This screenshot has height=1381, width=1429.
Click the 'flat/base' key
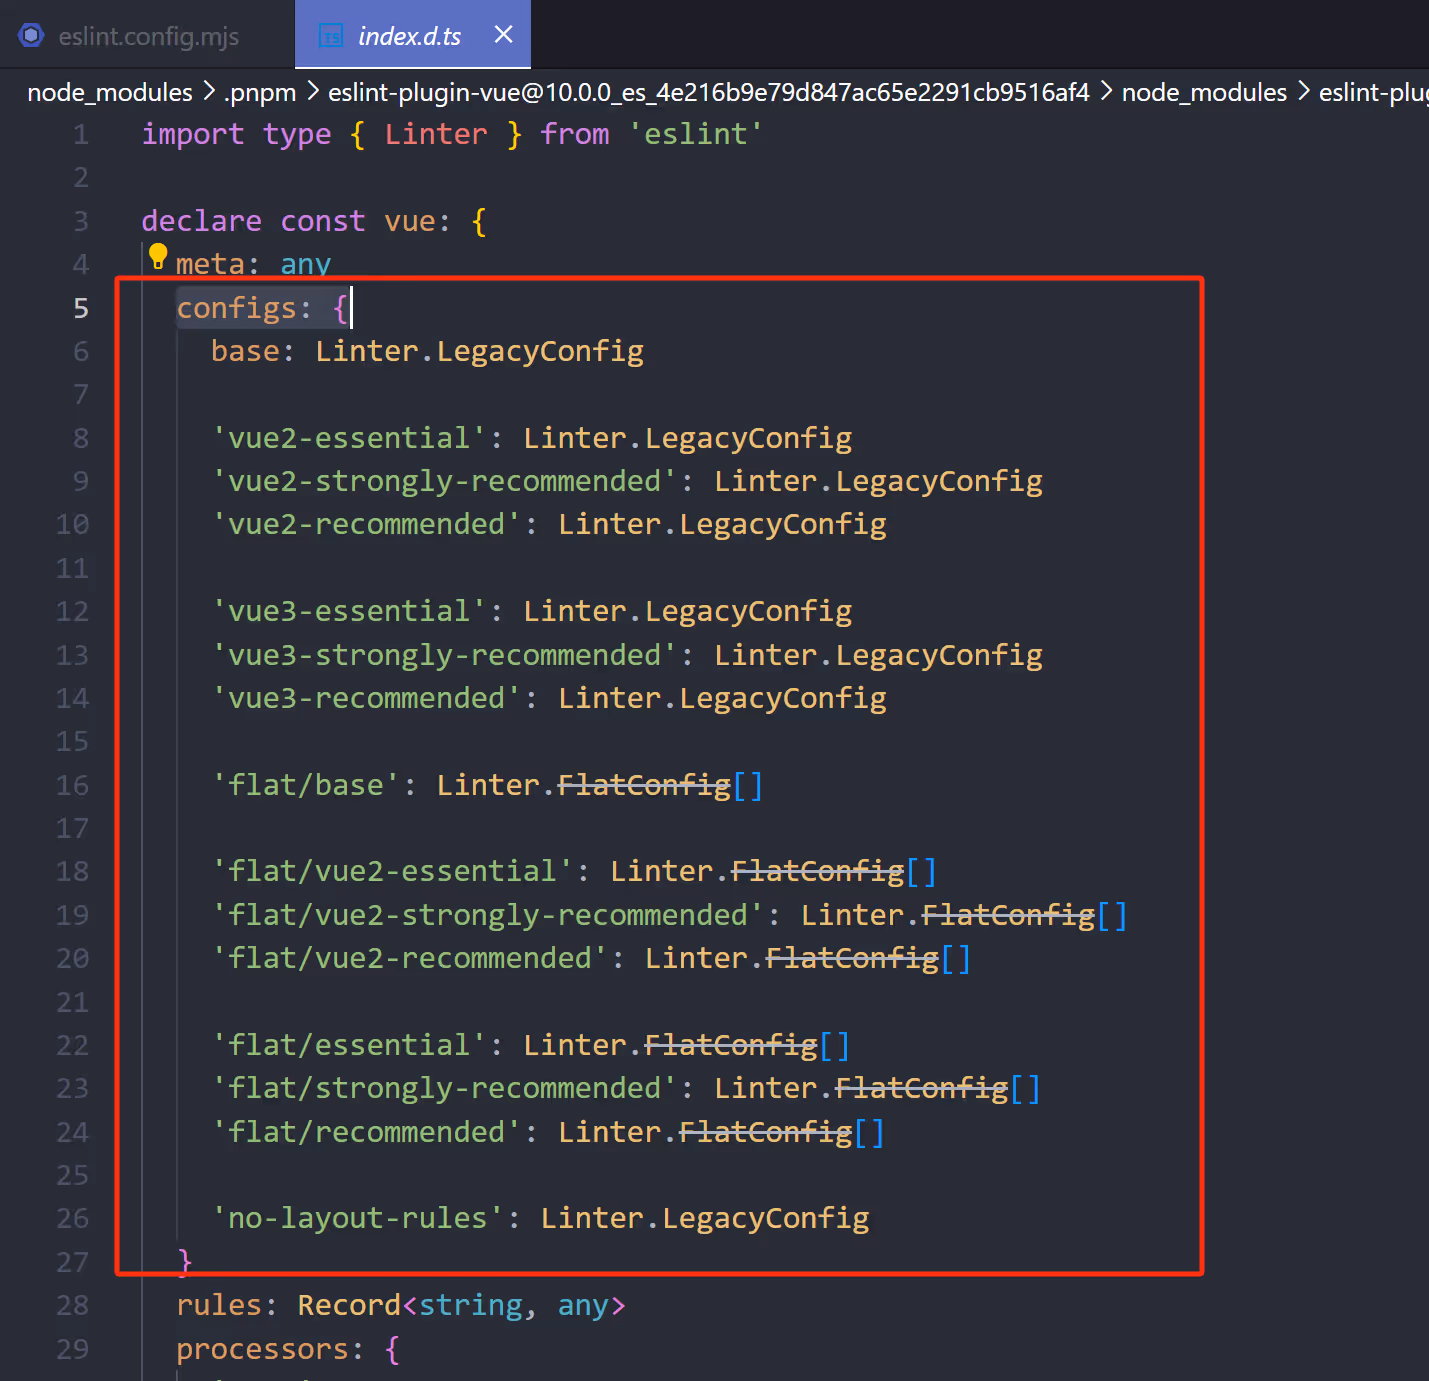pyautogui.click(x=305, y=786)
